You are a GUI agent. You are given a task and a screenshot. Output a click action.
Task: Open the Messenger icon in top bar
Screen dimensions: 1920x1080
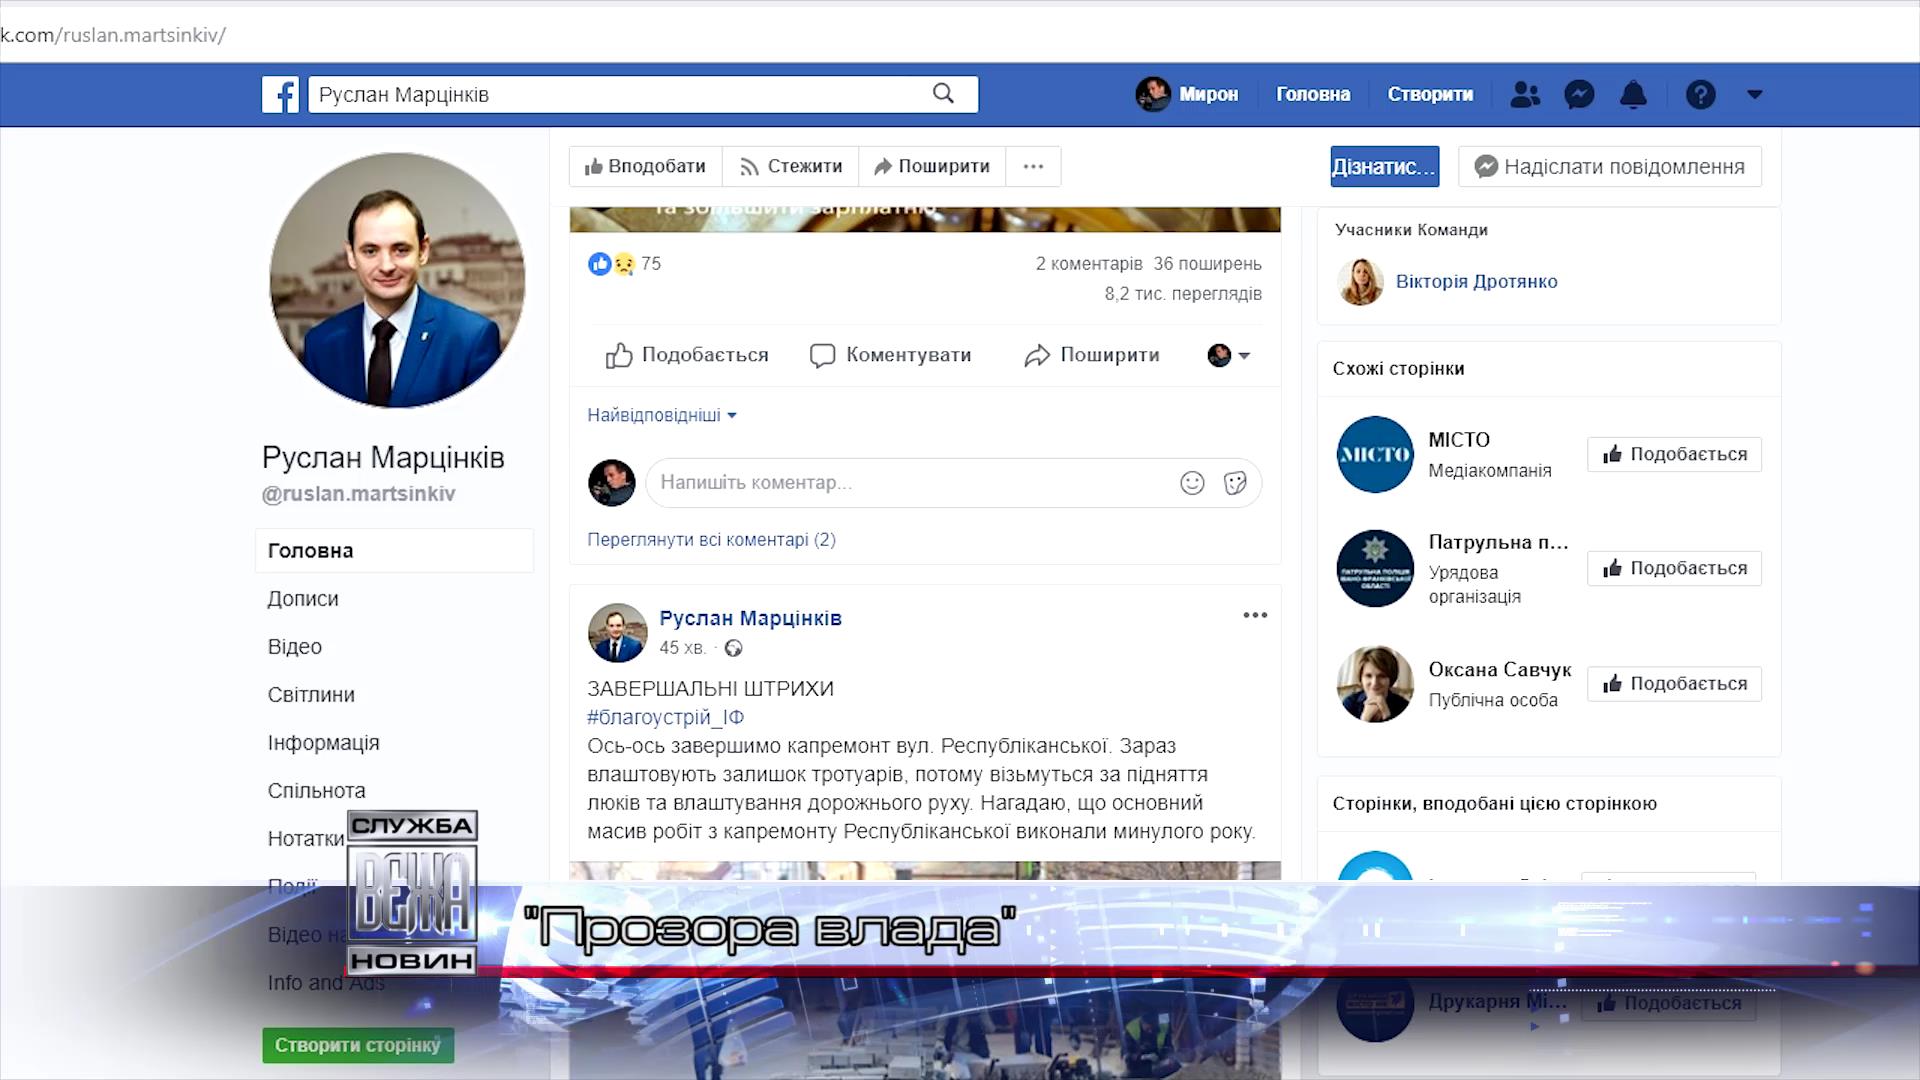click(1579, 94)
